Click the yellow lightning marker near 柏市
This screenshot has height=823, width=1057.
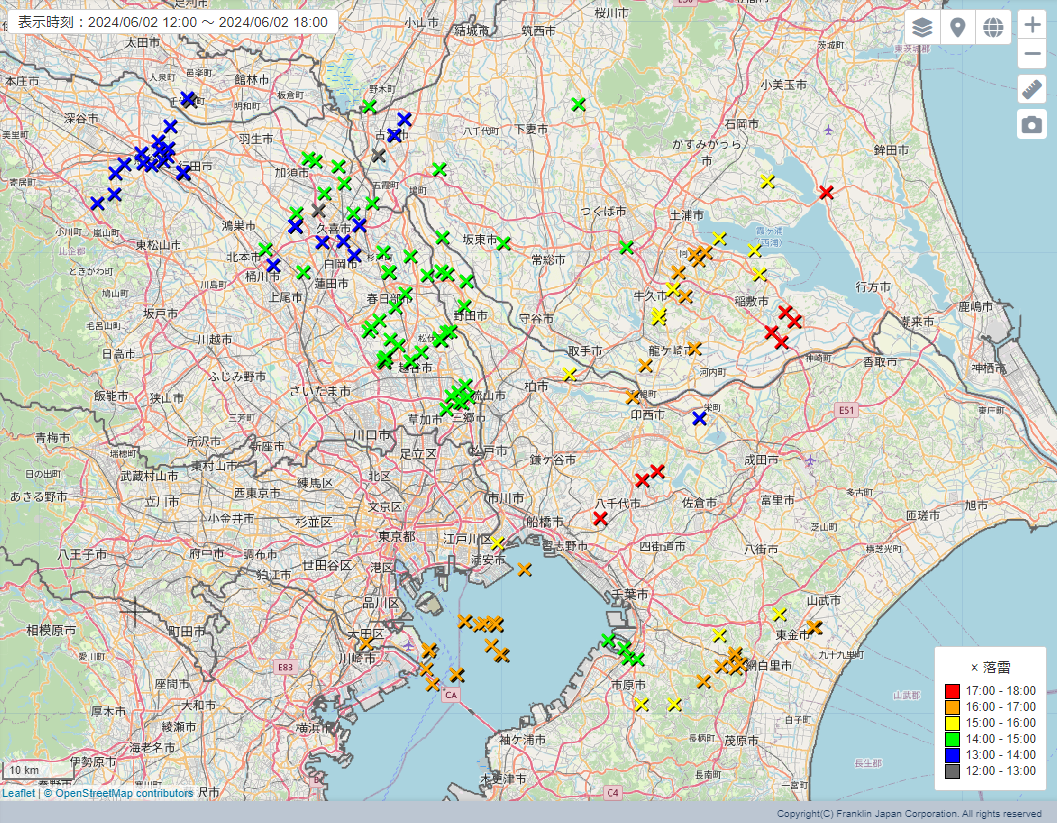569,374
